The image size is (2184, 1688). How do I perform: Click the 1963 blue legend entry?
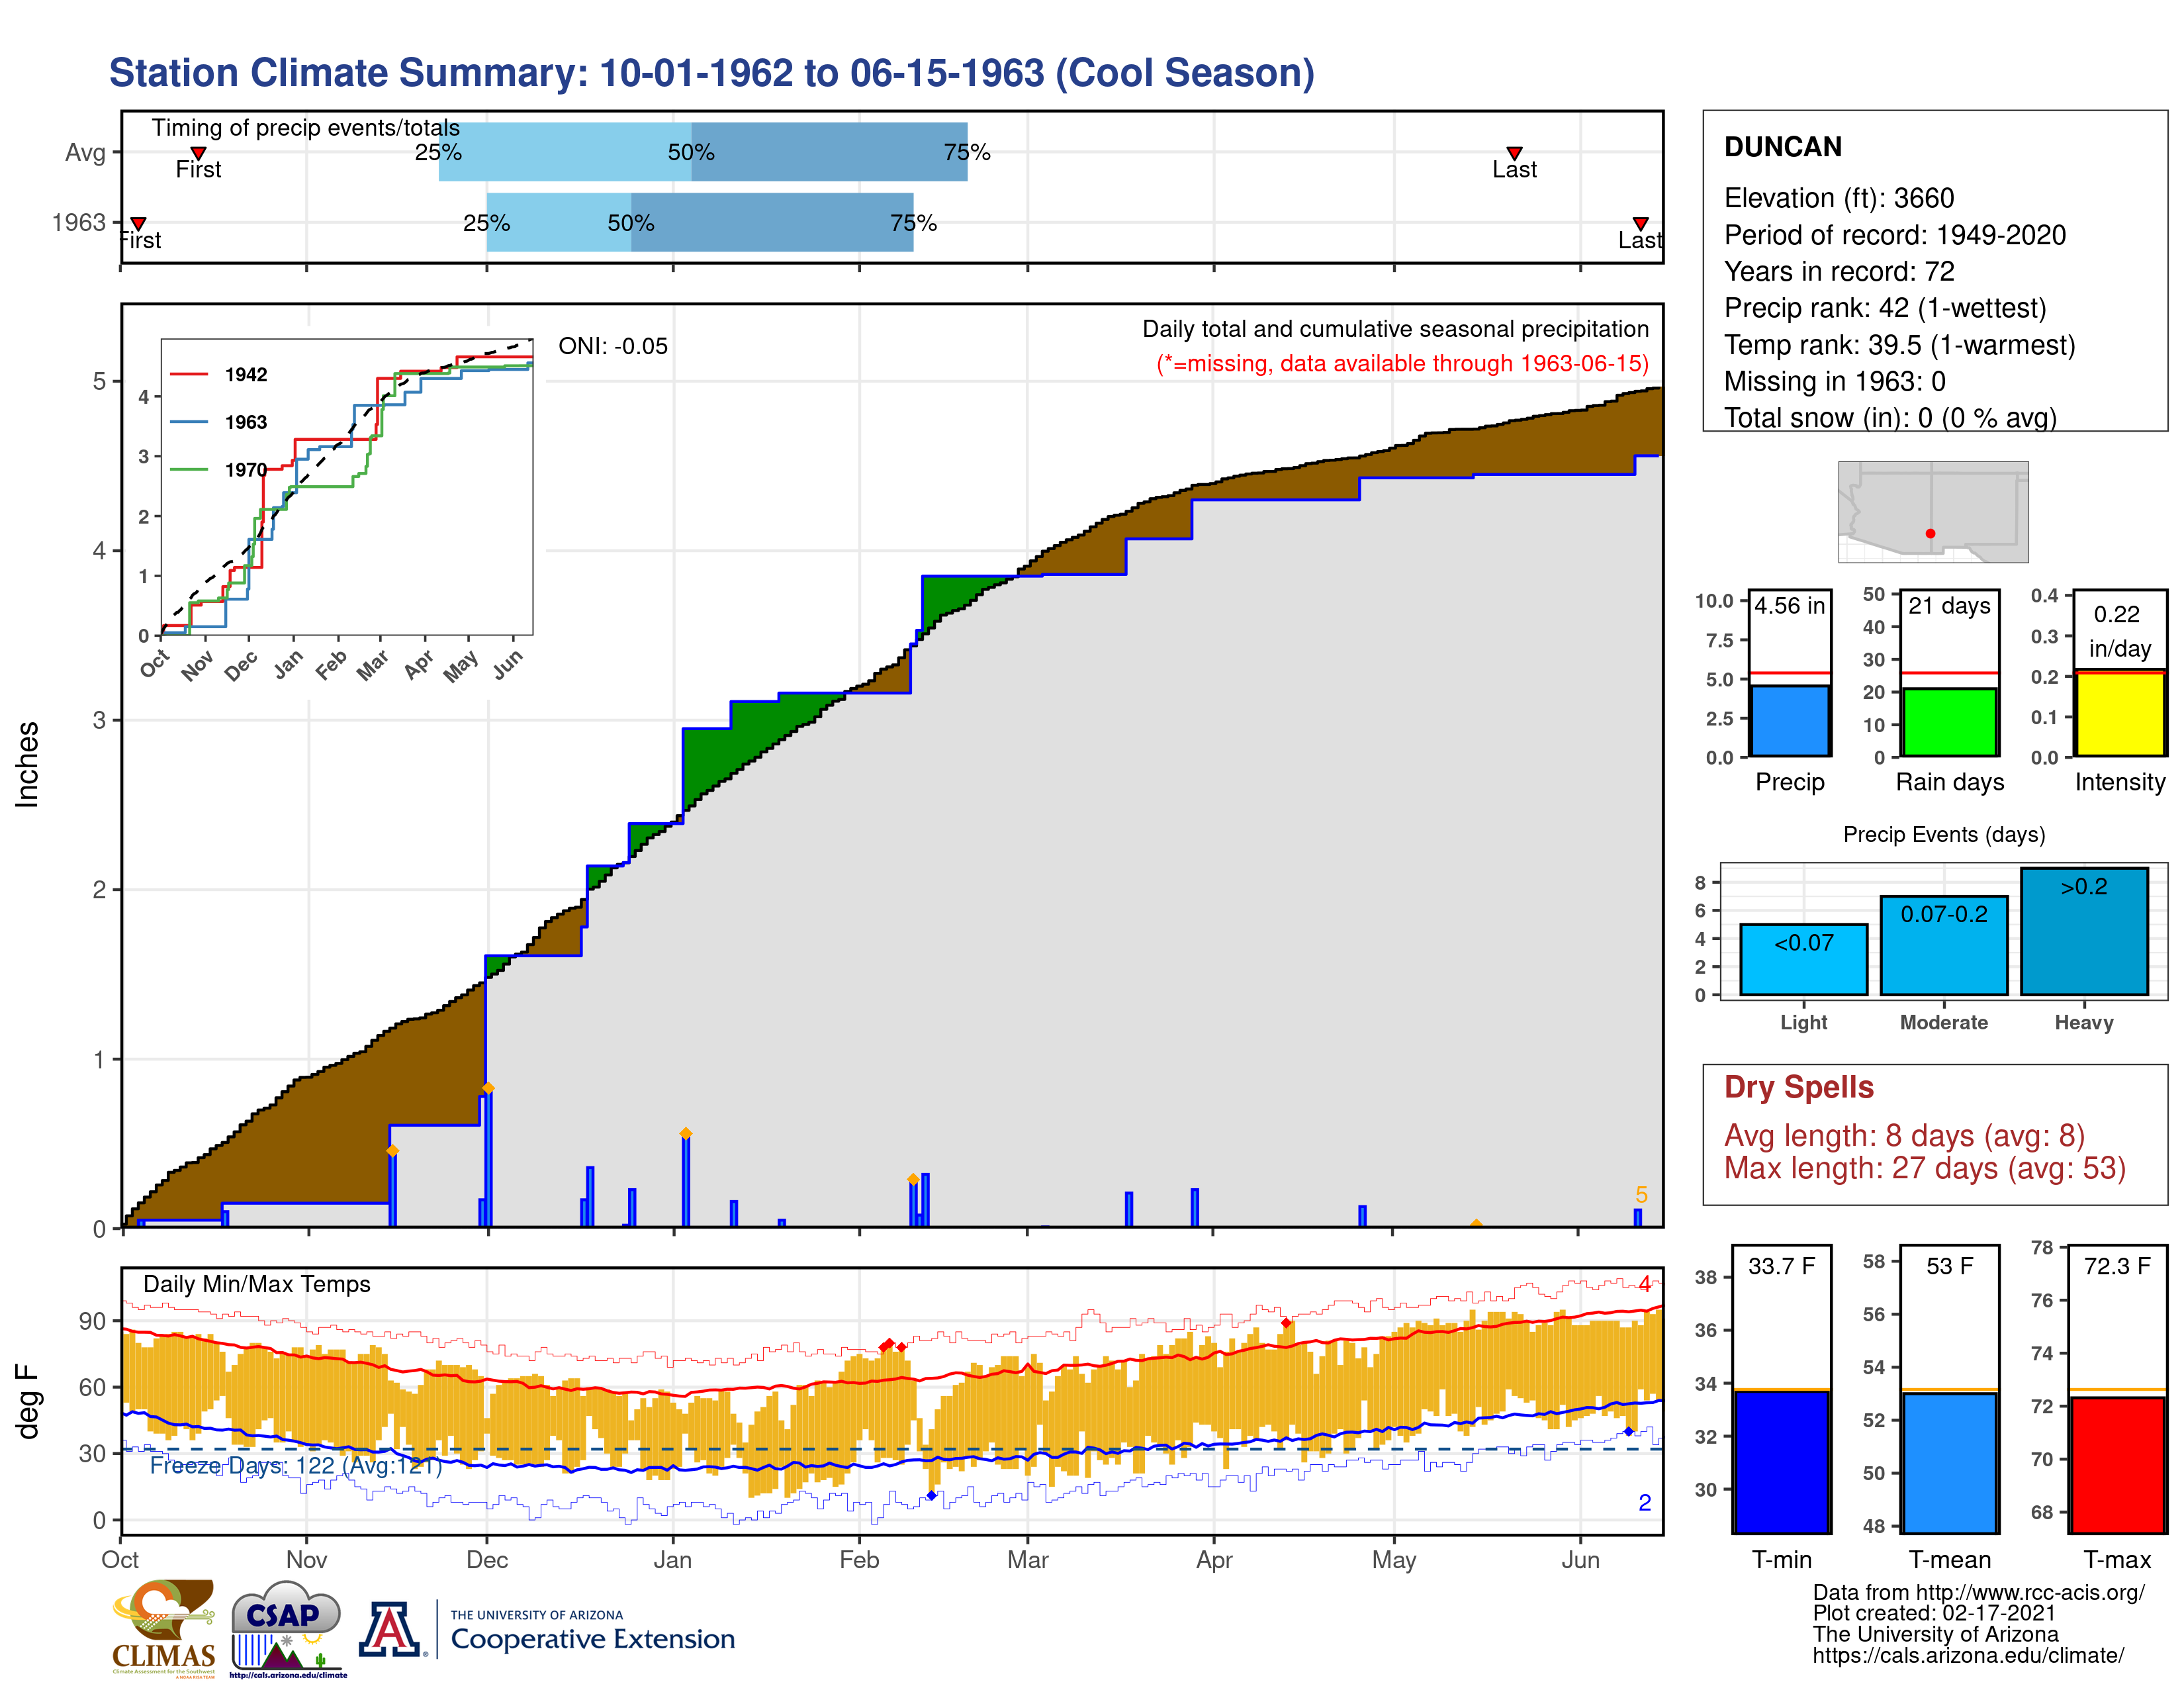[x=219, y=422]
